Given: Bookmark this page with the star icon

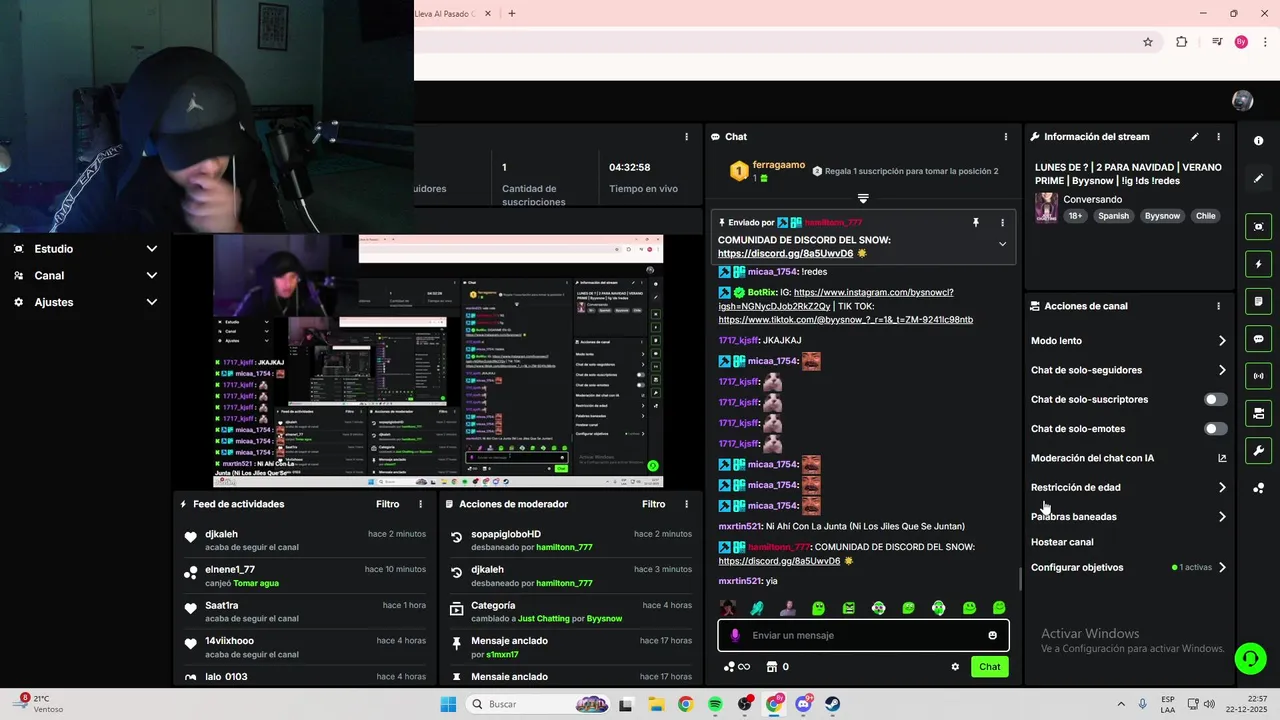Looking at the screenshot, I should [x=1148, y=42].
